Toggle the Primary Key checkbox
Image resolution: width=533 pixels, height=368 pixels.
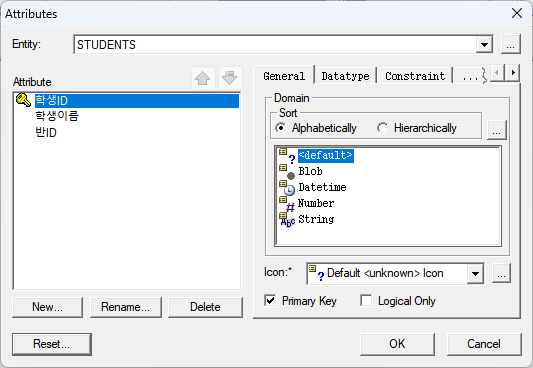click(x=270, y=301)
